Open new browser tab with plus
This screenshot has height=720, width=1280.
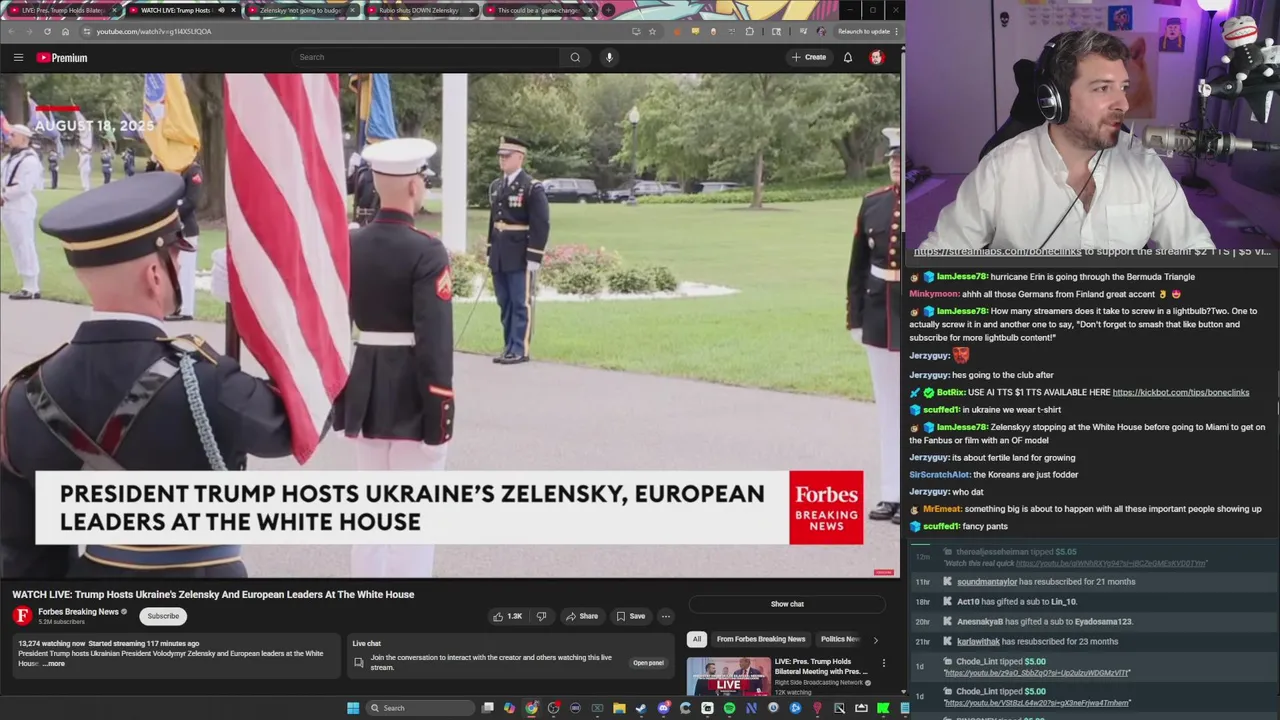608,10
